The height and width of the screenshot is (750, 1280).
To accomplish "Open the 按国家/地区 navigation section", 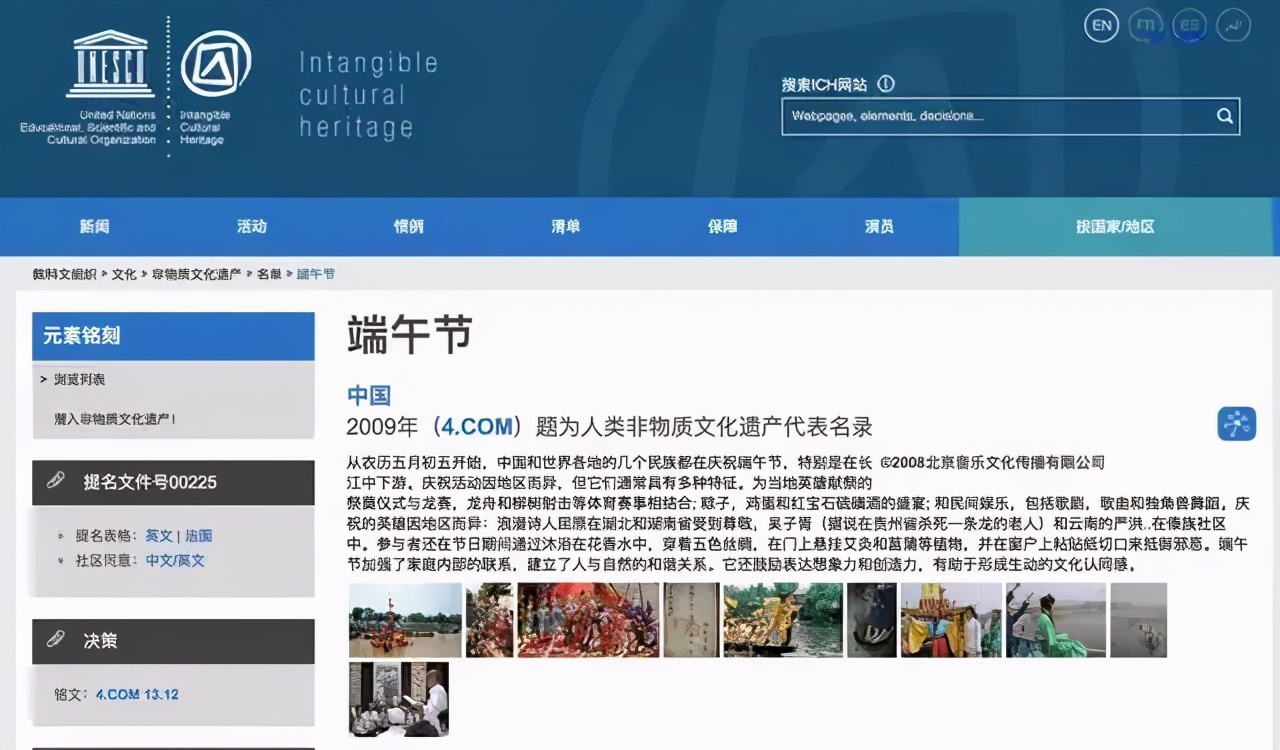I will click(x=1114, y=226).
